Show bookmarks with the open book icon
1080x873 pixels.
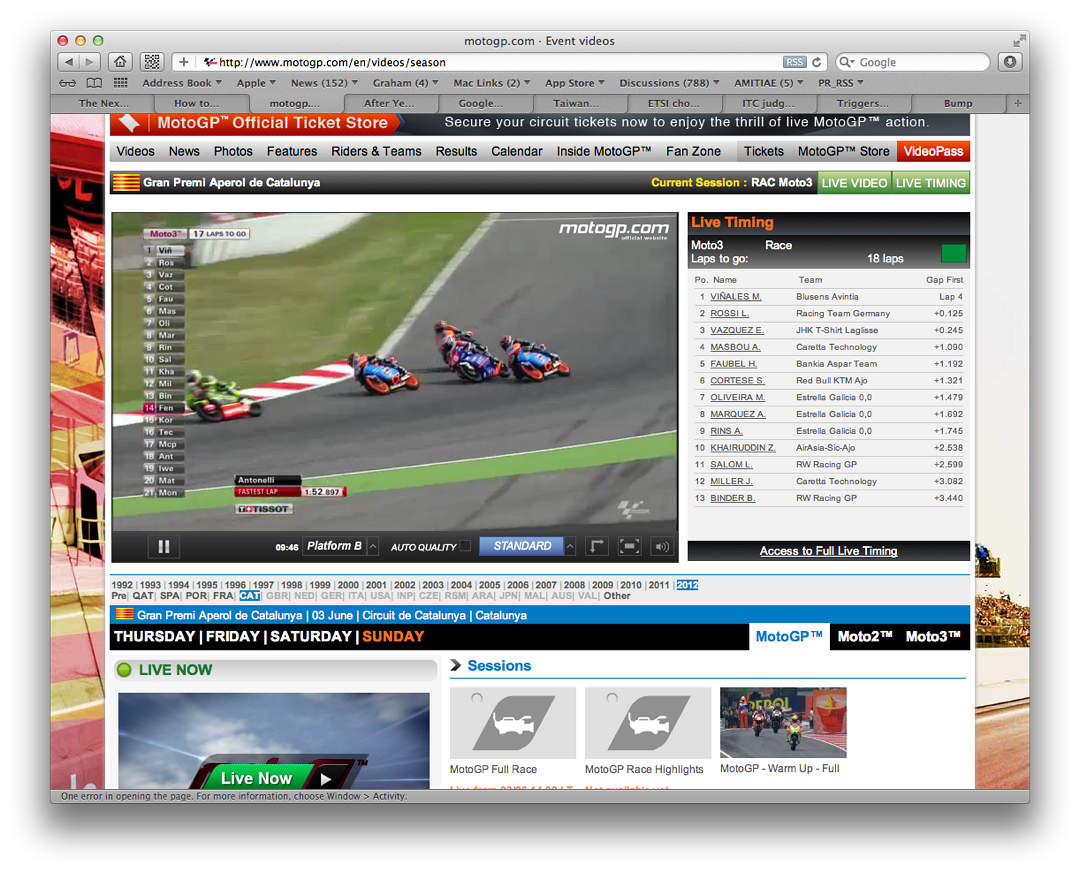[x=94, y=83]
